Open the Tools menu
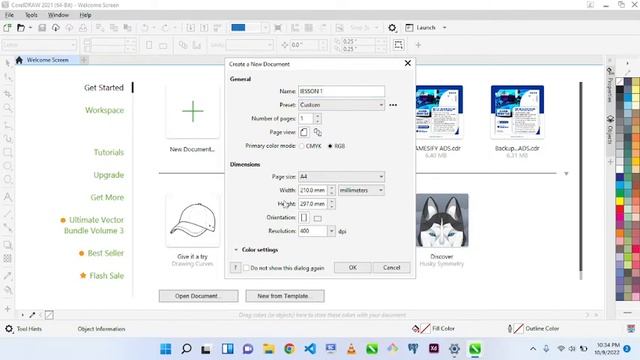640x360 pixels. point(31,15)
